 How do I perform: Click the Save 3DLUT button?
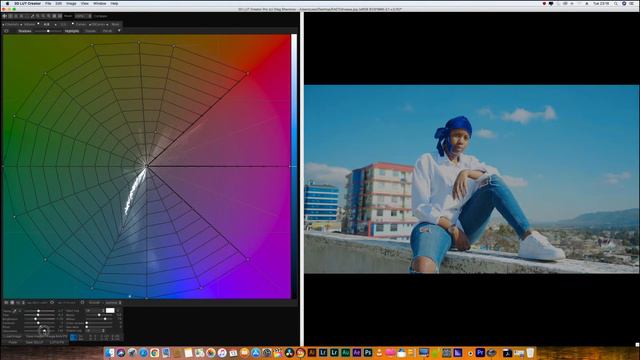coord(35,342)
